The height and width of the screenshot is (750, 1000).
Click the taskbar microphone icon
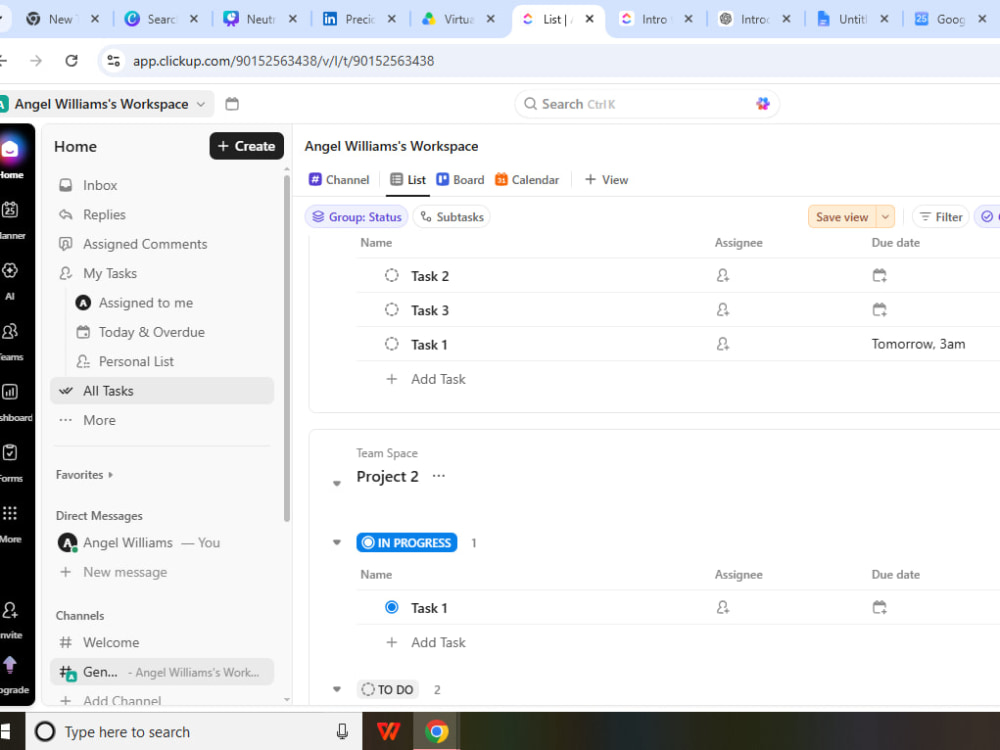(x=342, y=732)
